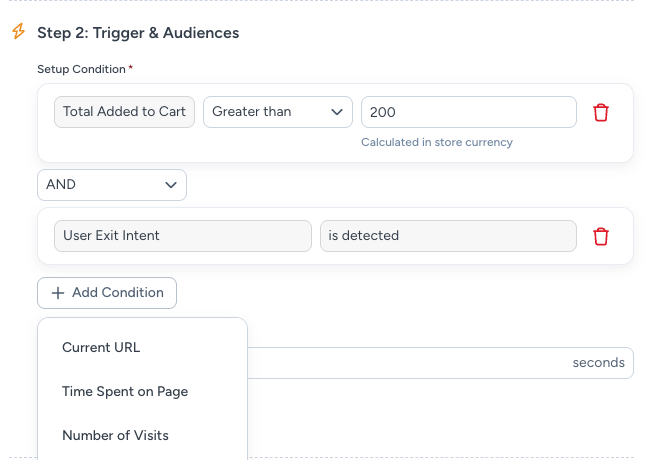Click the lightning bolt icon beside Step 2

(17, 32)
